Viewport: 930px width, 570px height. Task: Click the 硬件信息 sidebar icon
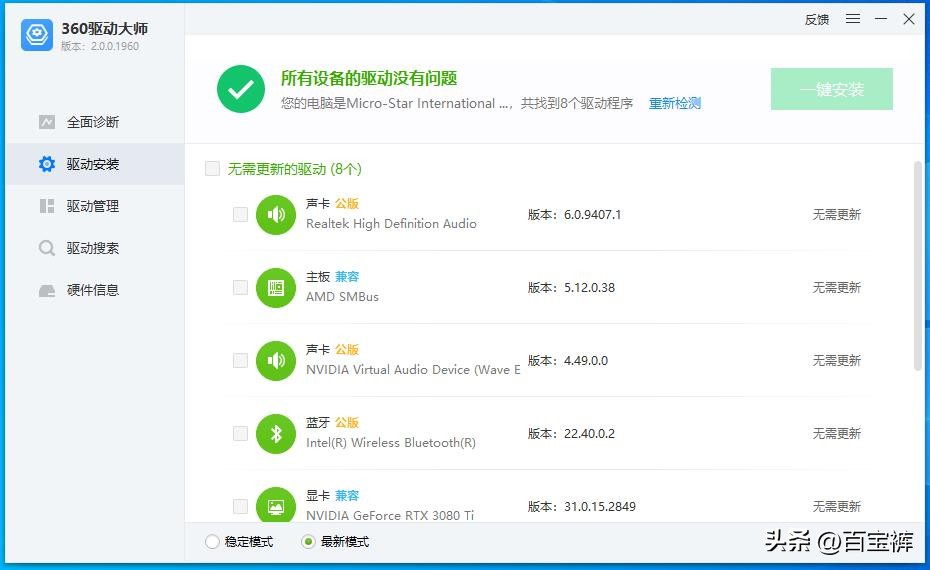click(47, 291)
